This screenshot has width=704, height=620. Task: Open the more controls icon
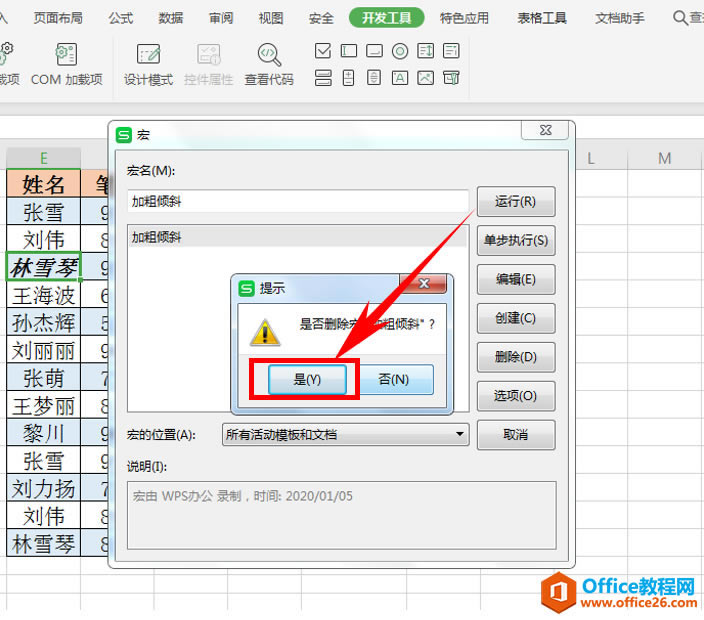(451, 78)
